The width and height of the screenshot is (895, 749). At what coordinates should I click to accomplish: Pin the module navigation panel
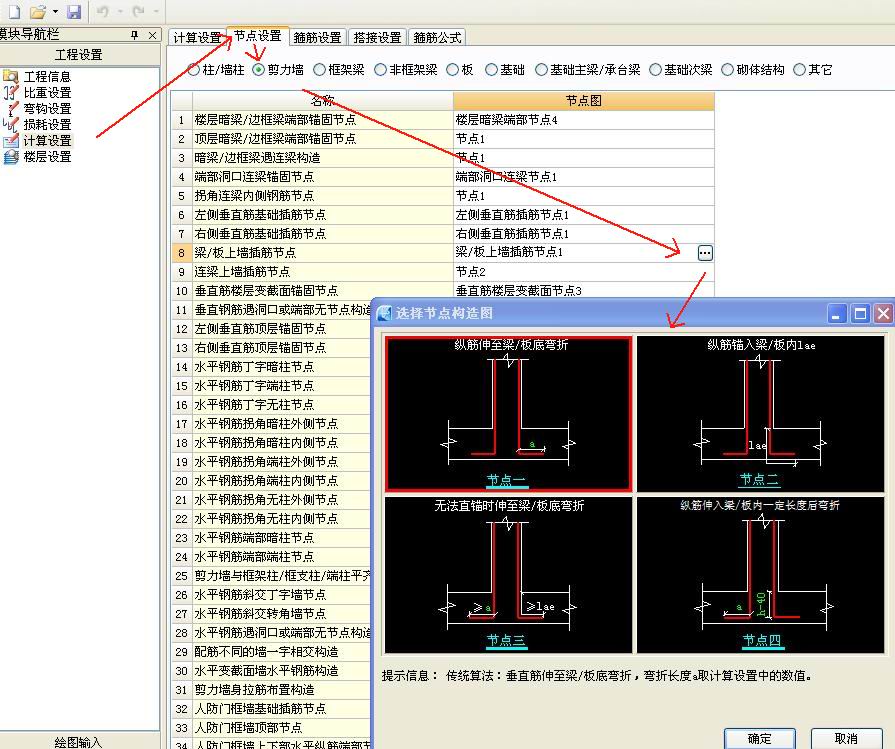click(135, 35)
